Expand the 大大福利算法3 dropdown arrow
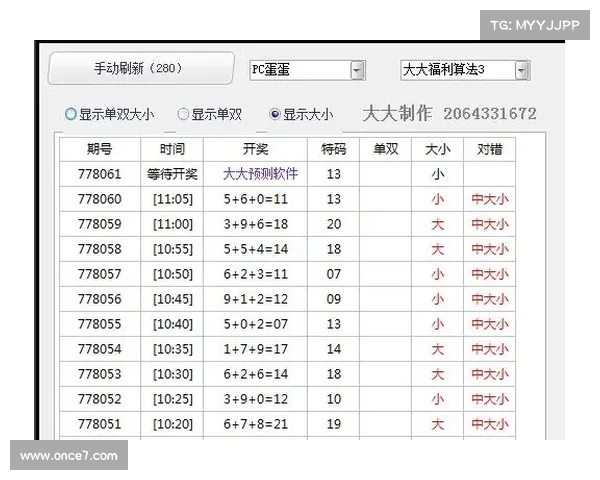600x480 pixels. pyautogui.click(x=522, y=70)
